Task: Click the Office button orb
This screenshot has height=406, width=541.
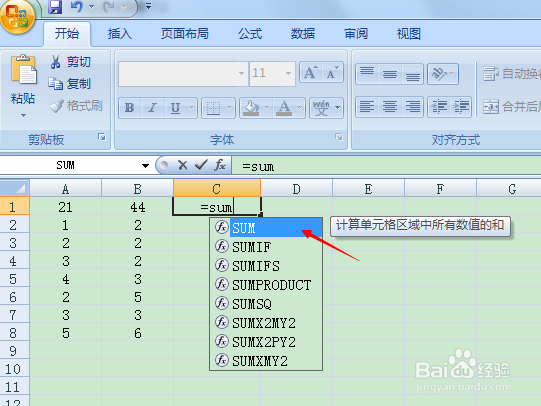Action: [17, 16]
